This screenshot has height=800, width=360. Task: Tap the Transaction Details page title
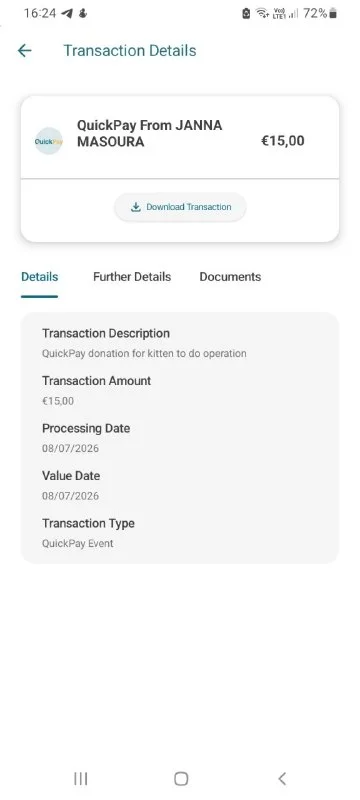tap(130, 51)
